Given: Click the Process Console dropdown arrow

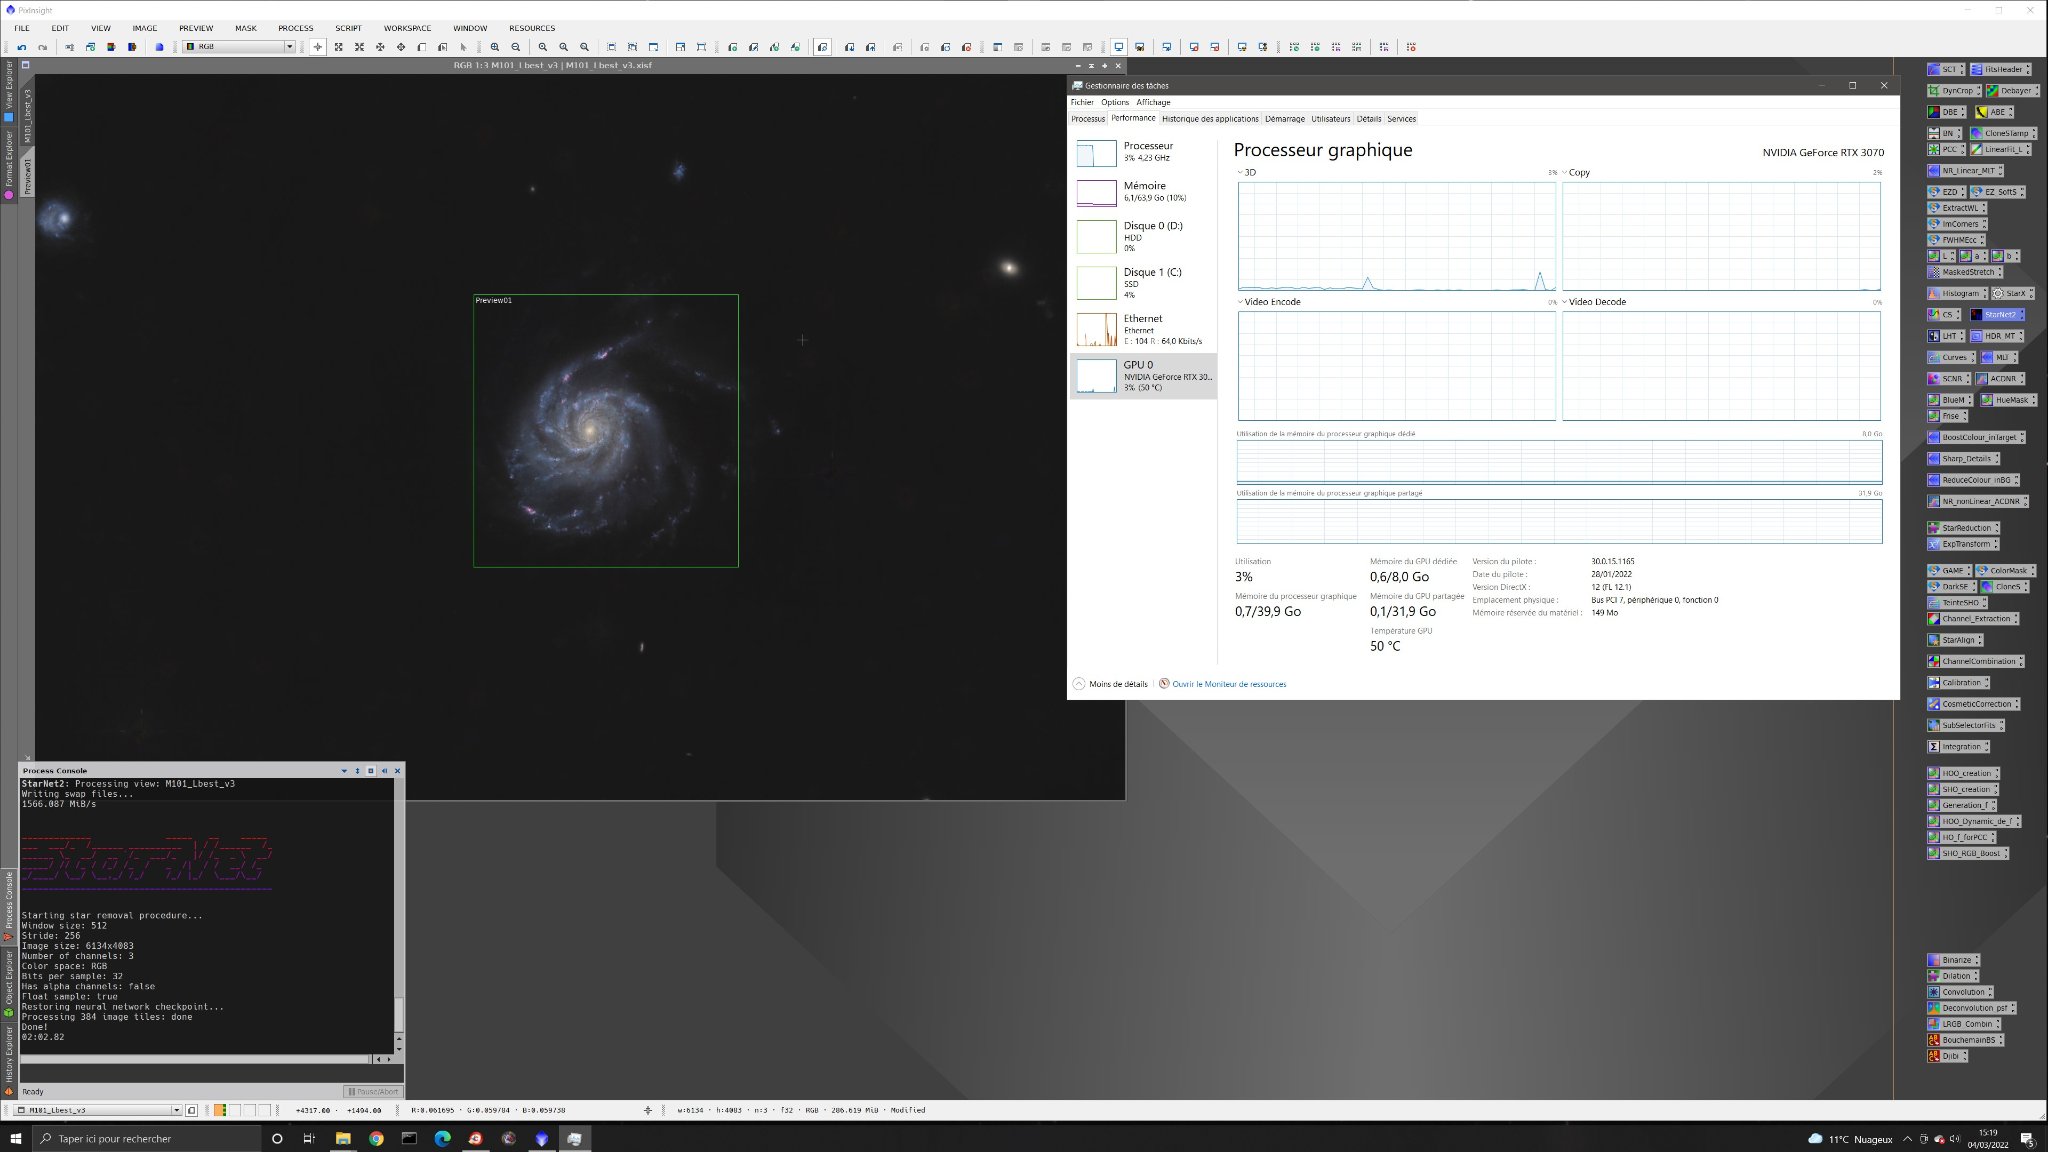Looking at the screenshot, I should click(344, 771).
